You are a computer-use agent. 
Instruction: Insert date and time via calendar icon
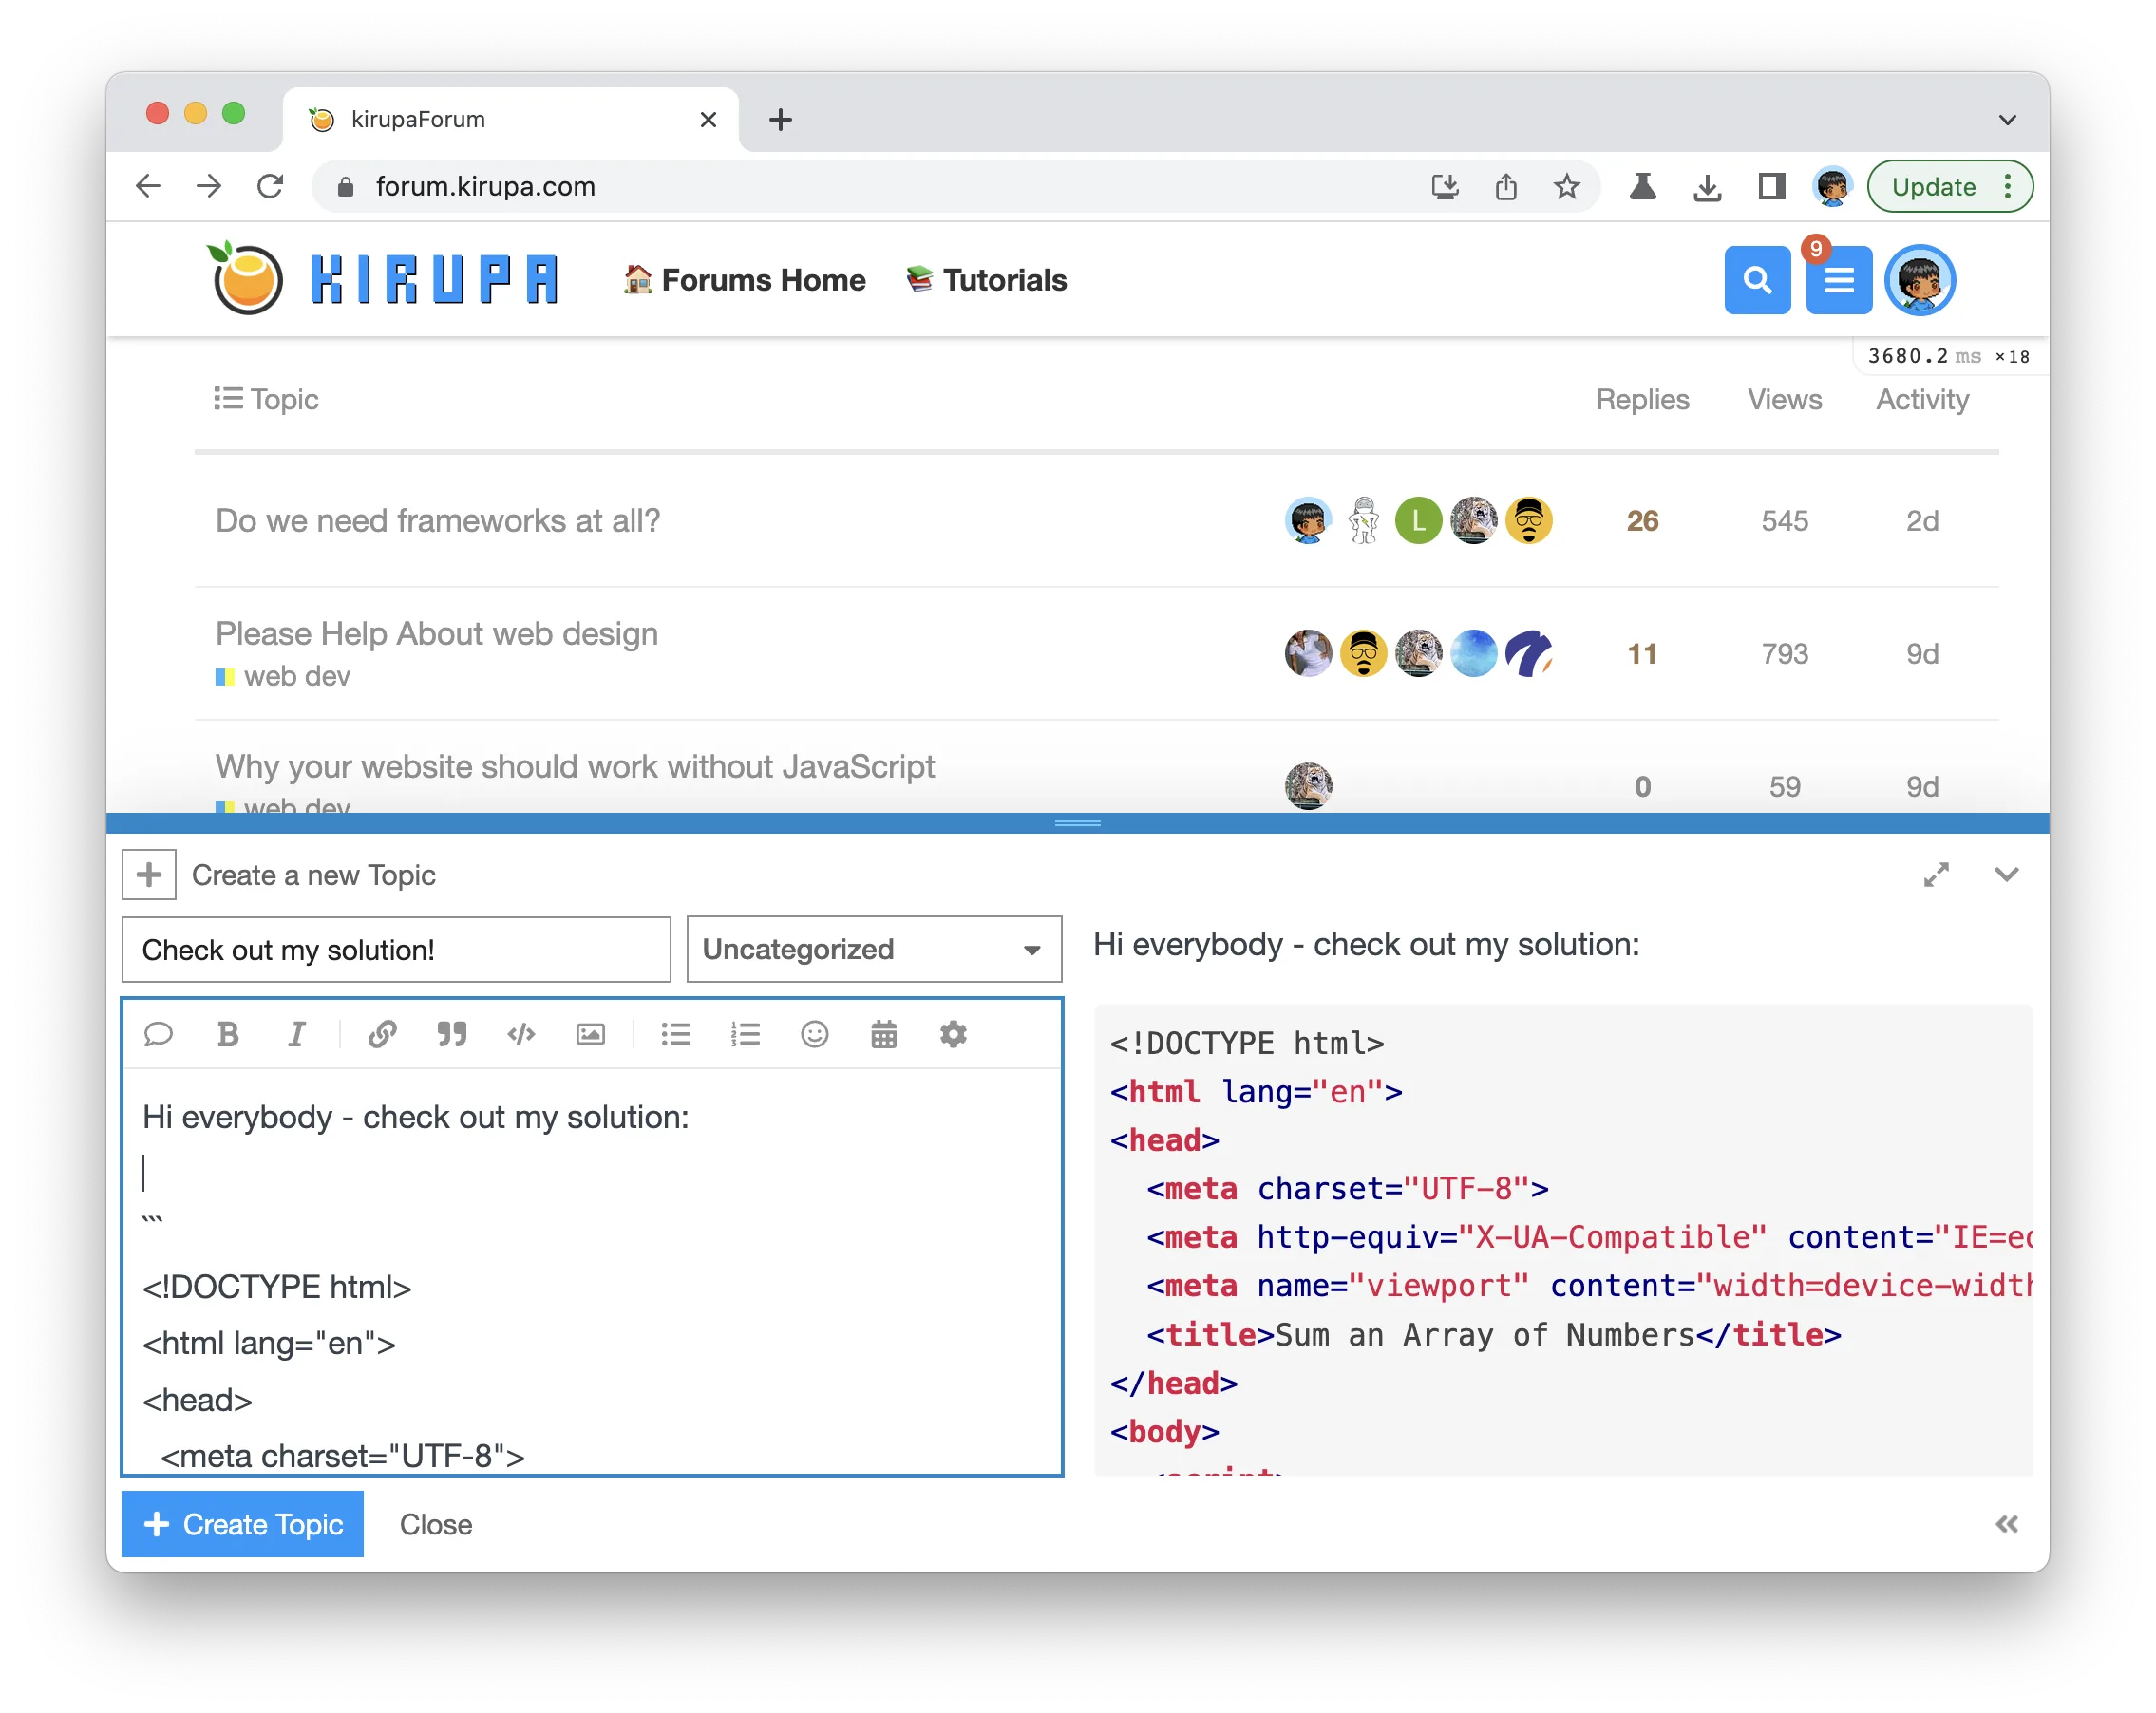point(884,1034)
